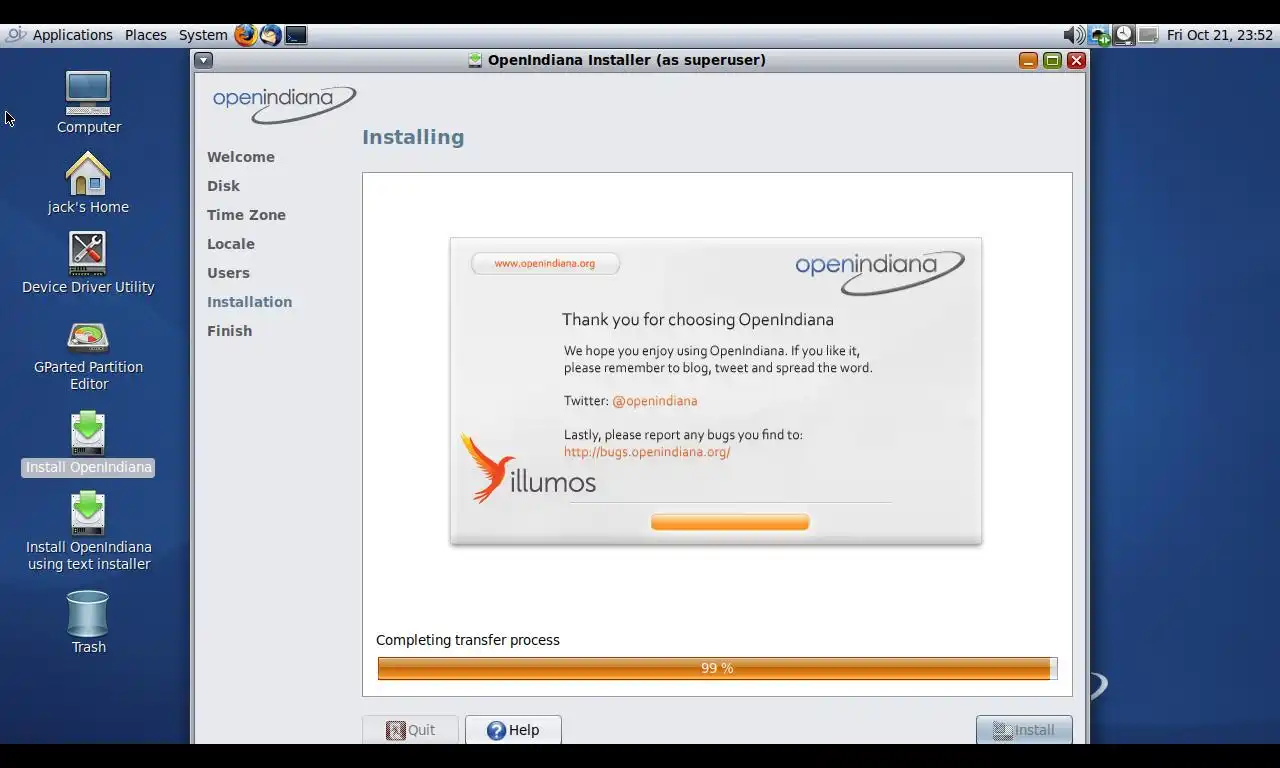Click the date and time display
1280x768 pixels.
click(1220, 35)
